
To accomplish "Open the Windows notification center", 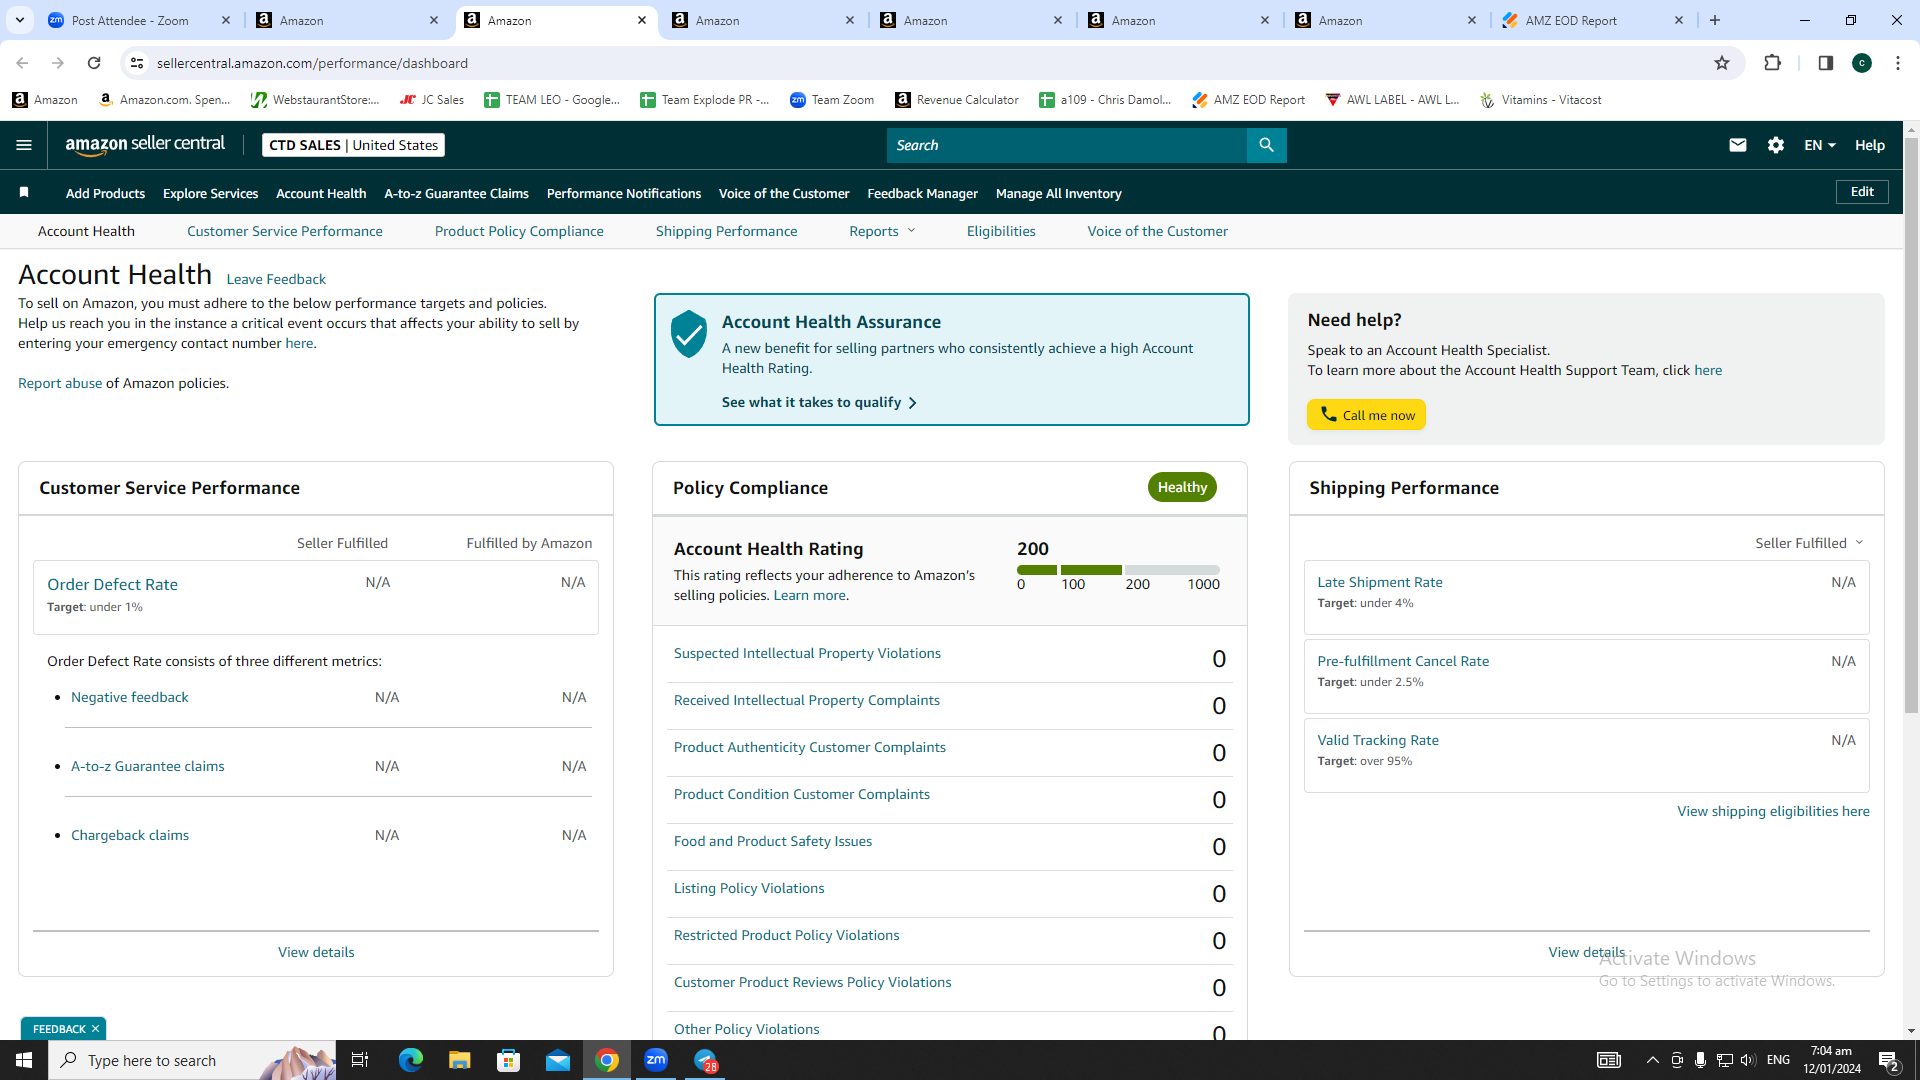I will pos(1889,1060).
